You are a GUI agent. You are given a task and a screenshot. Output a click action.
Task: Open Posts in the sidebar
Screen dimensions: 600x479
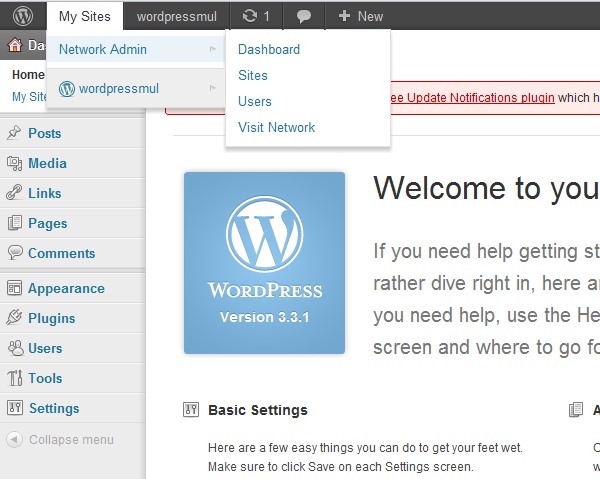click(45, 133)
